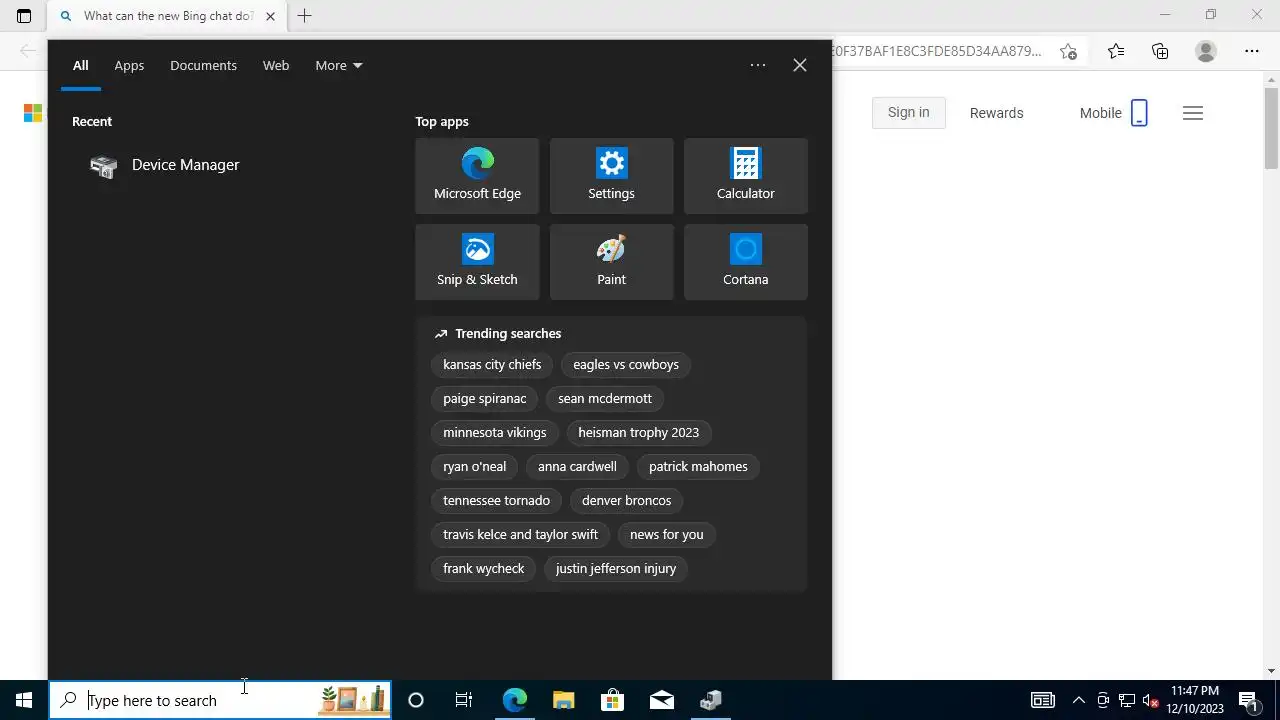
Task: Click the Edge address bar URL
Action: click(x=938, y=51)
